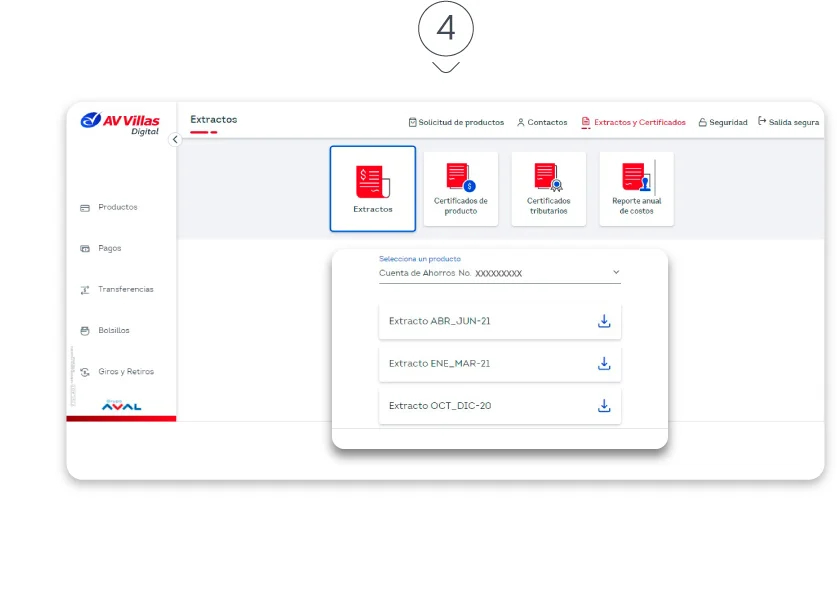
Task: Collapse the left sidebar with arrow
Action: [175, 140]
